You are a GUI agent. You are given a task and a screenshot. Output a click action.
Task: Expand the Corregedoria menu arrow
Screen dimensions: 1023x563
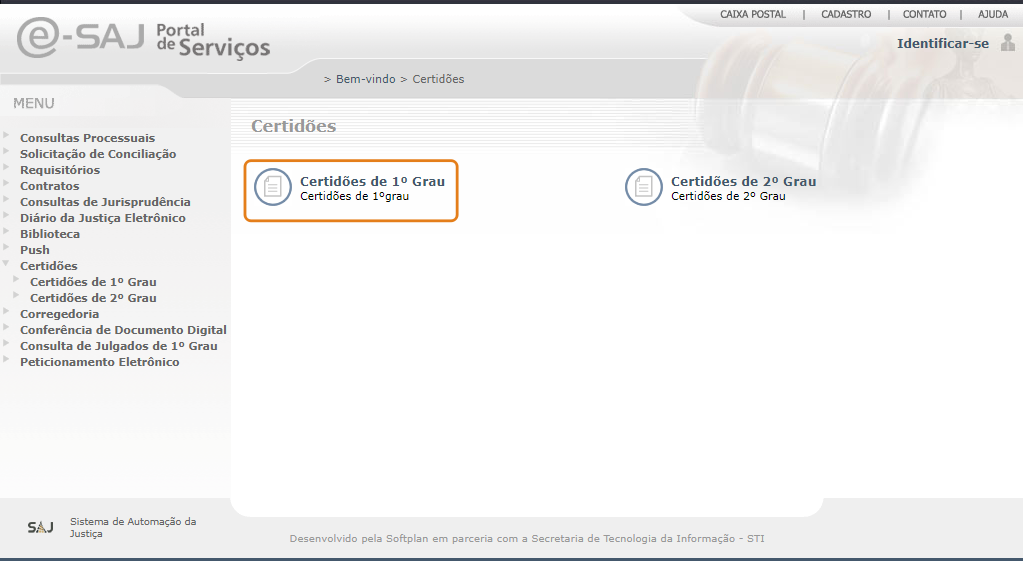[x=7, y=311]
